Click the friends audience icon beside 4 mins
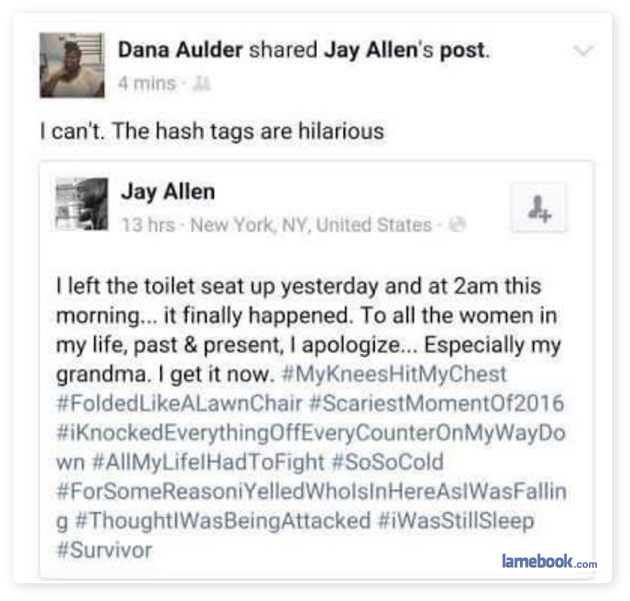 click(x=202, y=84)
